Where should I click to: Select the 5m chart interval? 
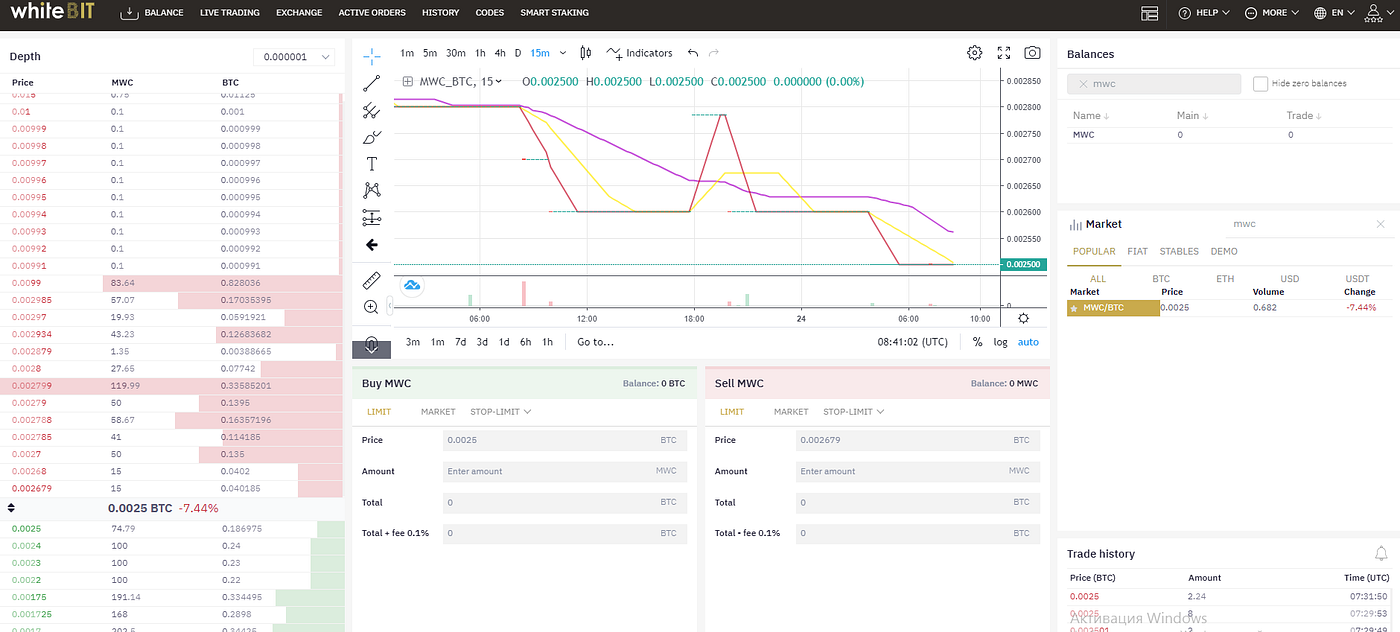[x=430, y=53]
